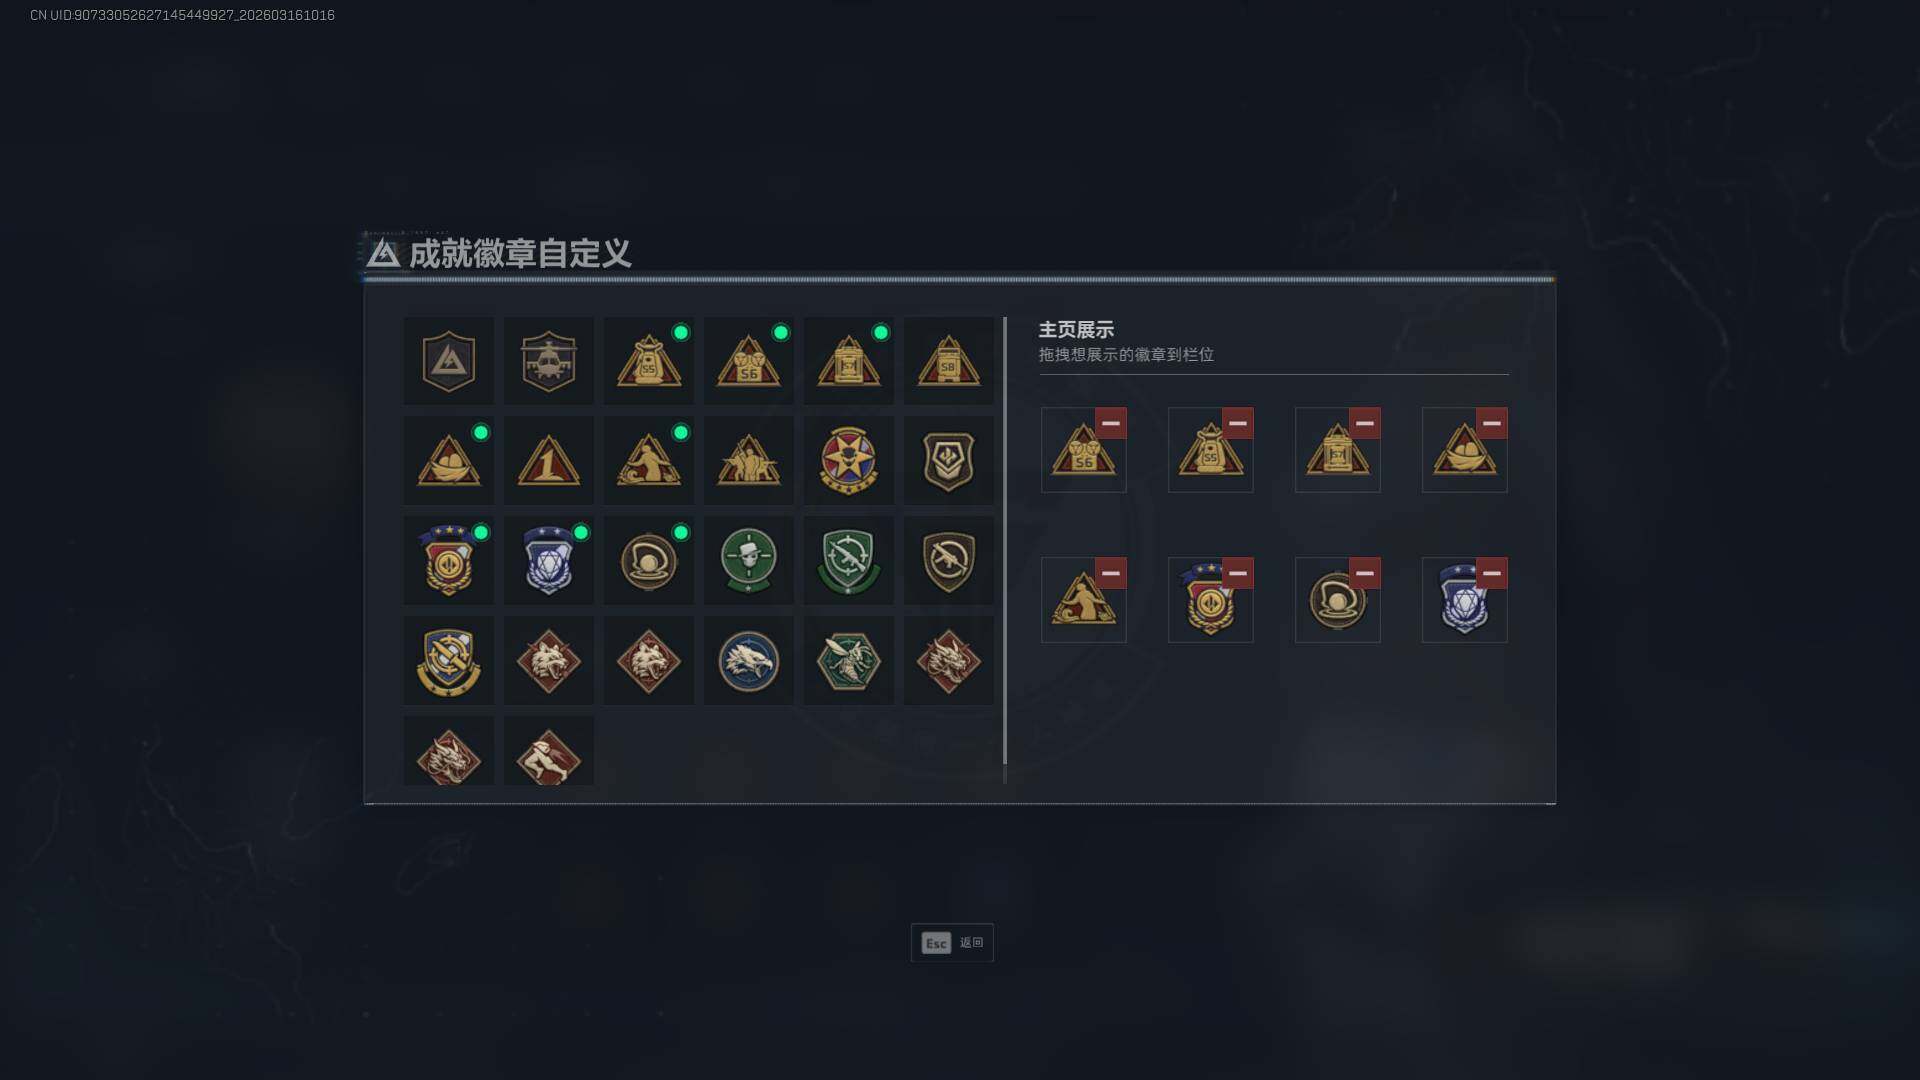
Task: Select the green wasp hexagon badge
Action: [x=848, y=661]
